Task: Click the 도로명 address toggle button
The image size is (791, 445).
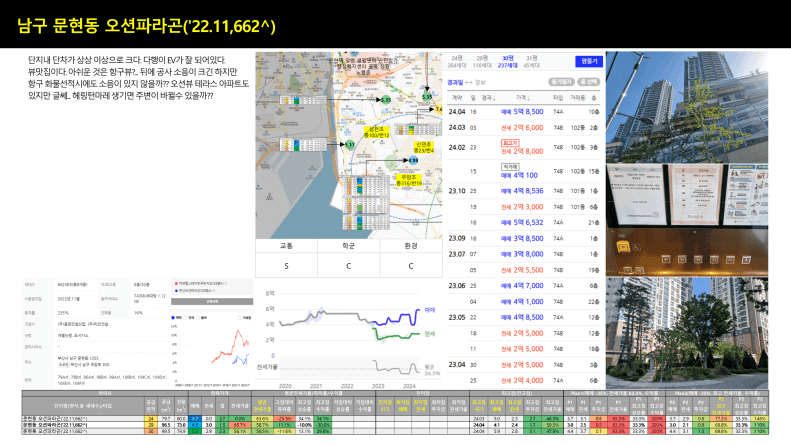Action: (x=64, y=364)
